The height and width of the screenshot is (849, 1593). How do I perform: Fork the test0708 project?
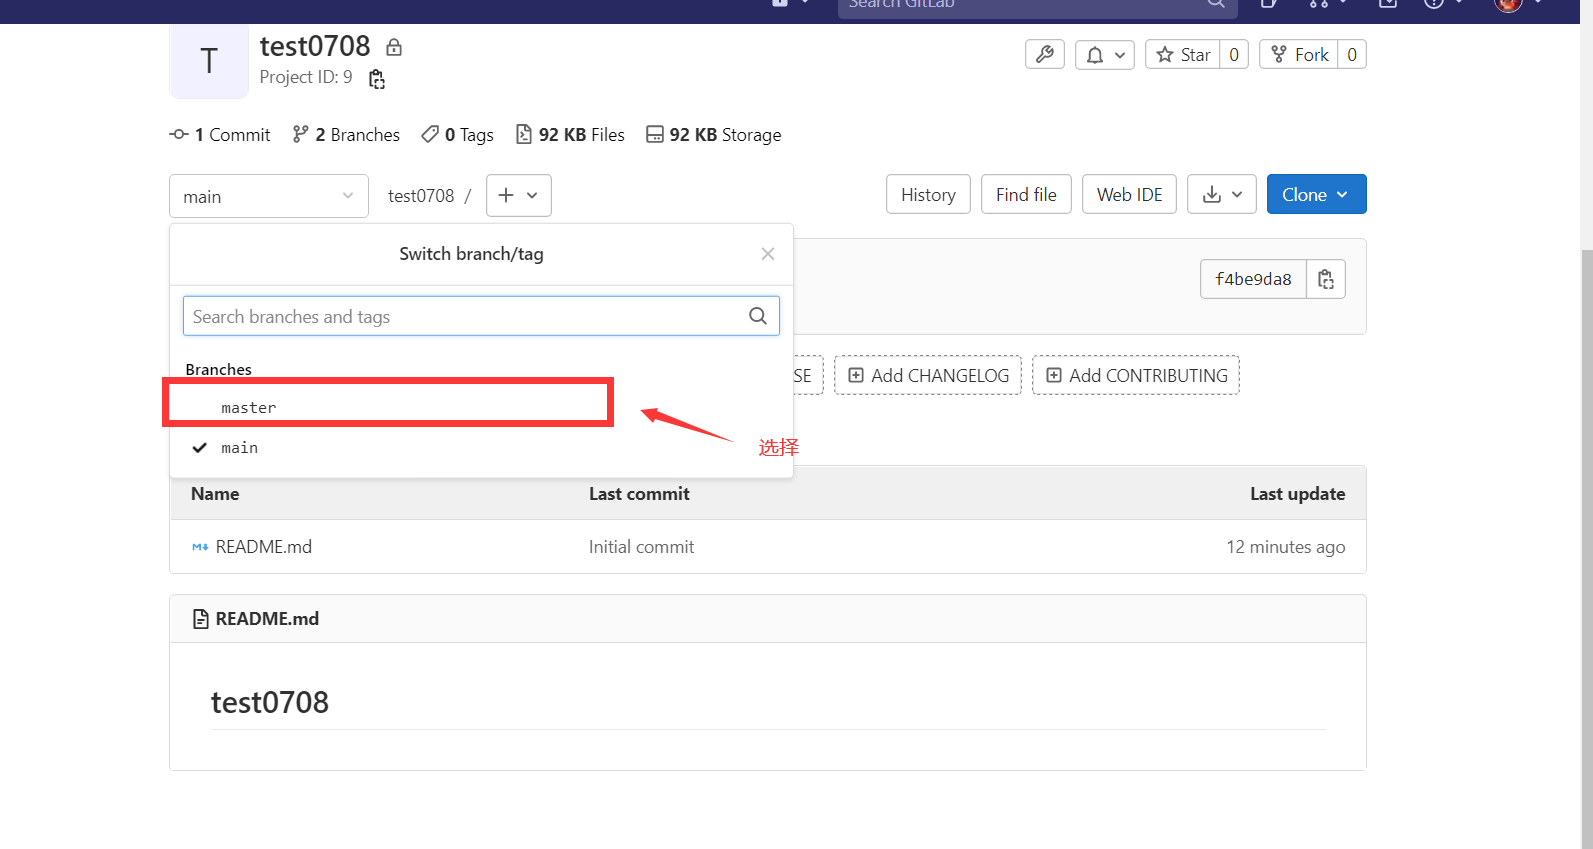click(x=1299, y=55)
